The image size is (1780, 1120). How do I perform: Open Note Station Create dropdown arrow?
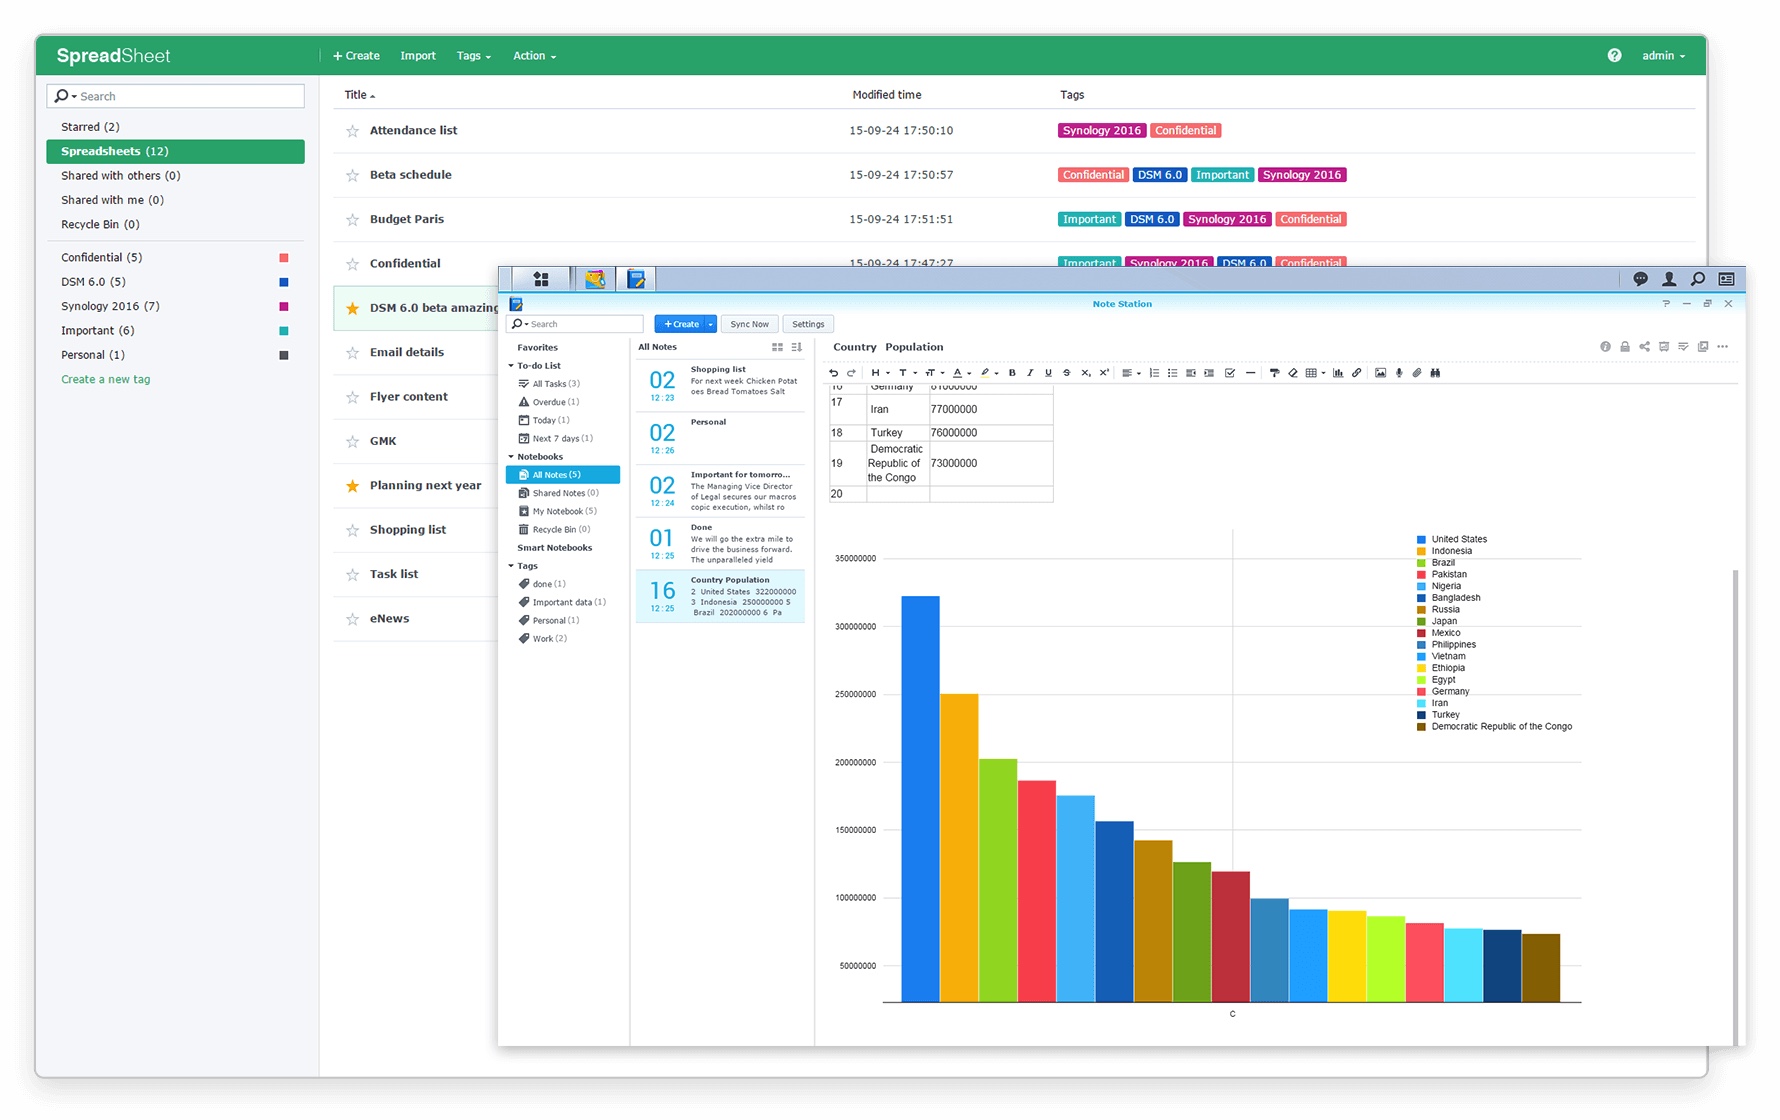point(711,324)
